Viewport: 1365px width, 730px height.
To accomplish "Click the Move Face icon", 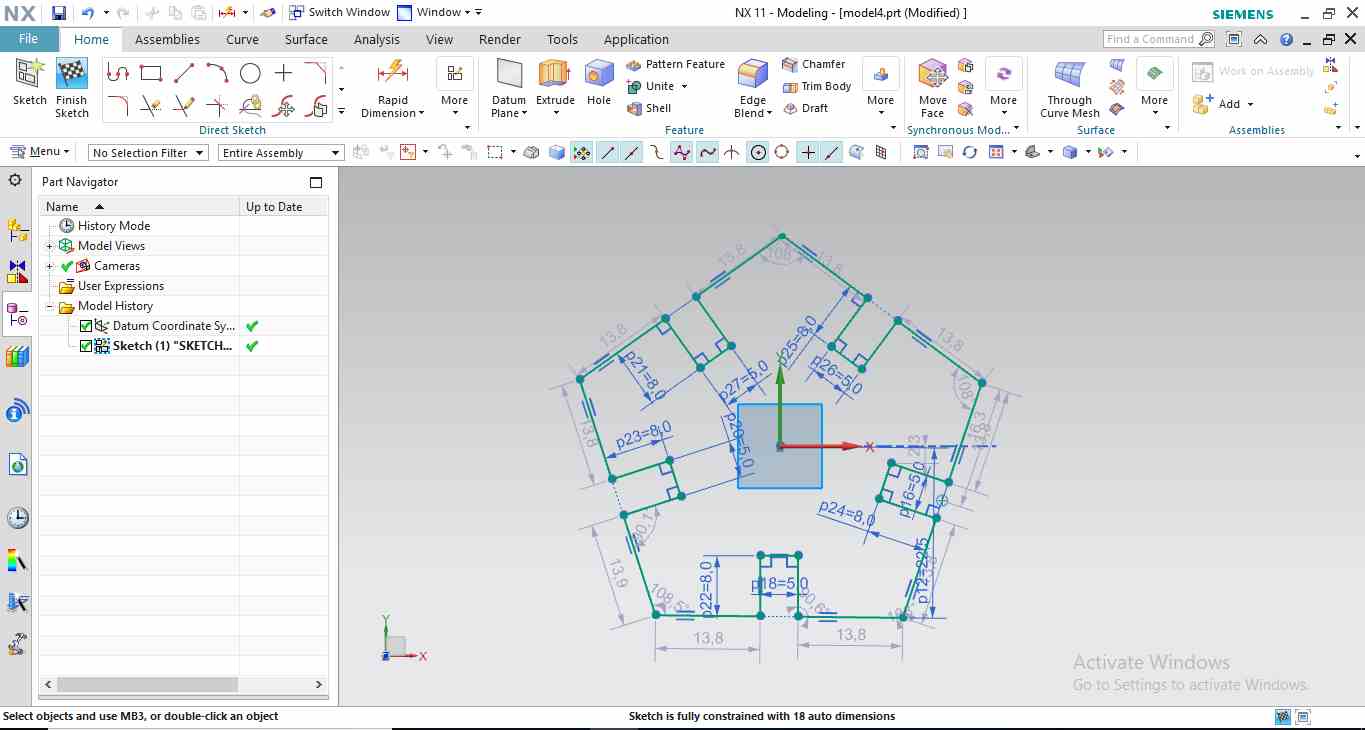I will (933, 74).
